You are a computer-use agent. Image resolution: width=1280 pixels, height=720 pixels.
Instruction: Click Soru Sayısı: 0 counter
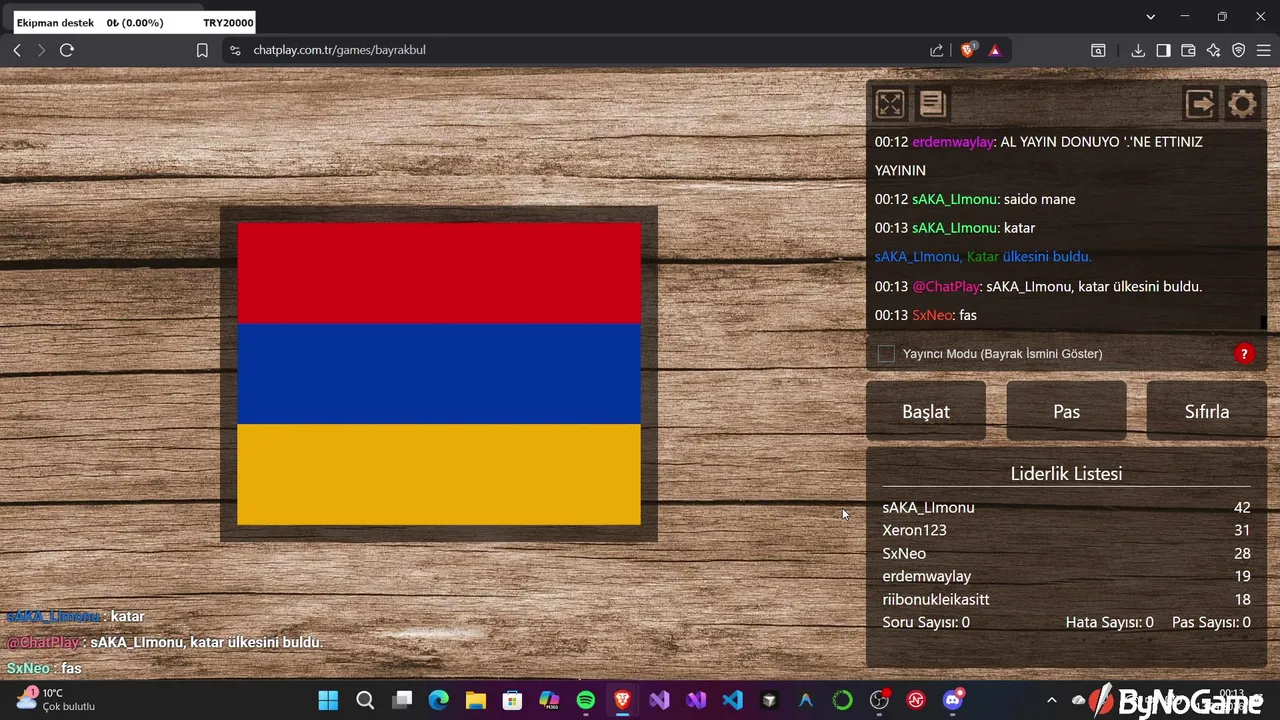(x=926, y=622)
